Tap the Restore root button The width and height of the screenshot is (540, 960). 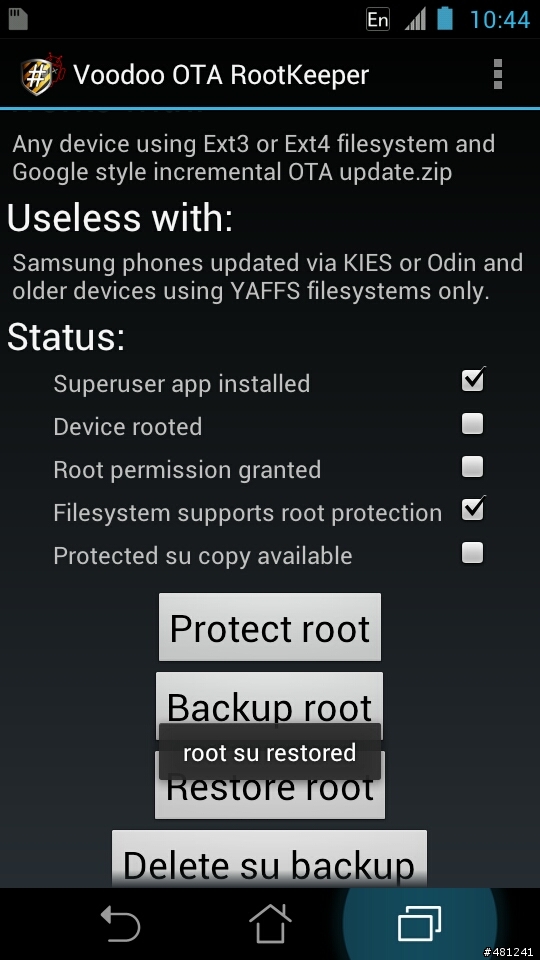click(269, 796)
